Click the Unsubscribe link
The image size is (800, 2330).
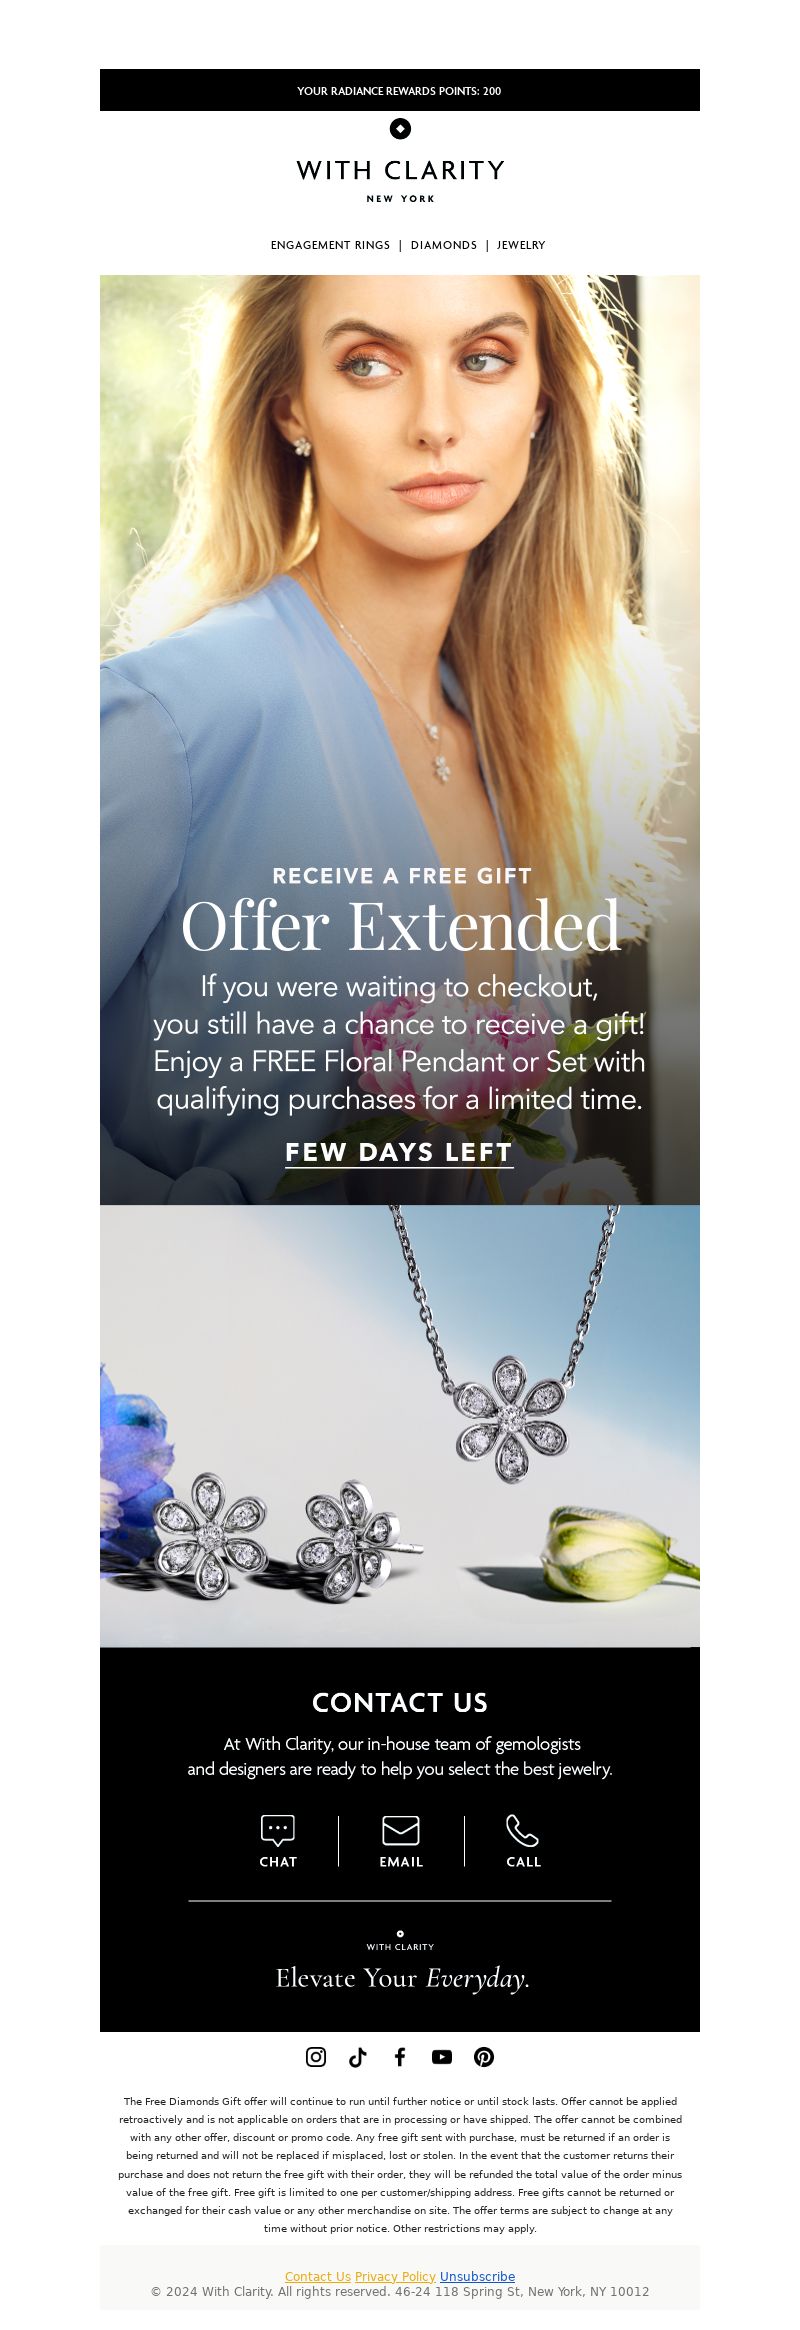(x=477, y=2276)
